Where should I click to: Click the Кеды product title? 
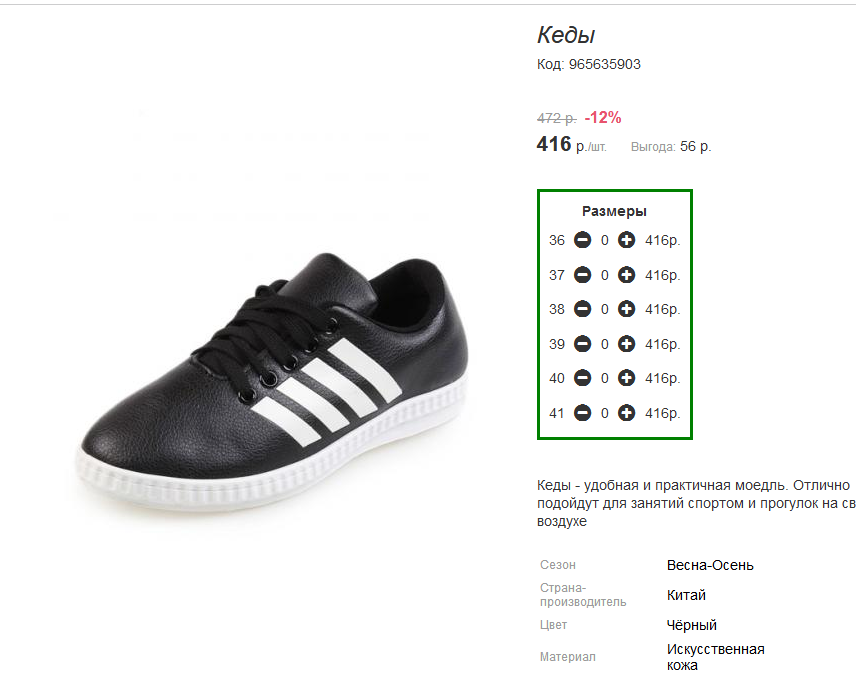point(566,35)
